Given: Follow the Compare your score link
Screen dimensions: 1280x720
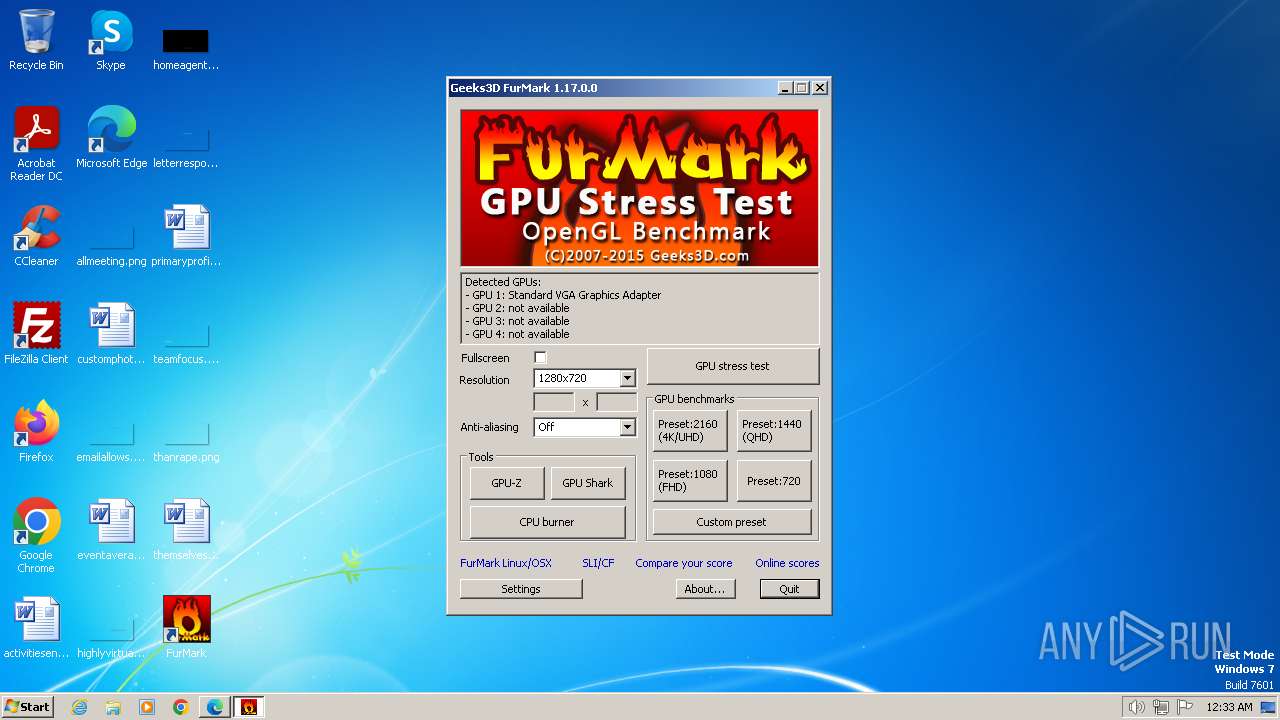Looking at the screenshot, I should [x=684, y=563].
